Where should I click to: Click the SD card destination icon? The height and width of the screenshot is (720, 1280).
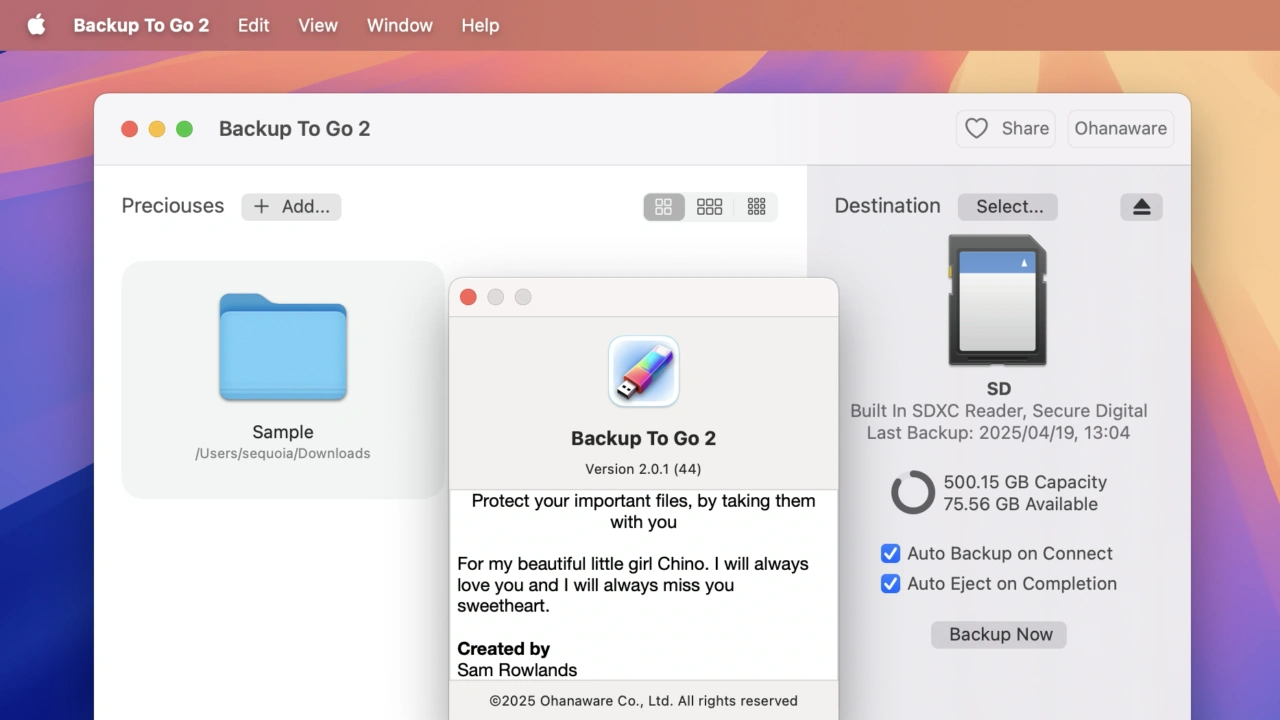997,301
